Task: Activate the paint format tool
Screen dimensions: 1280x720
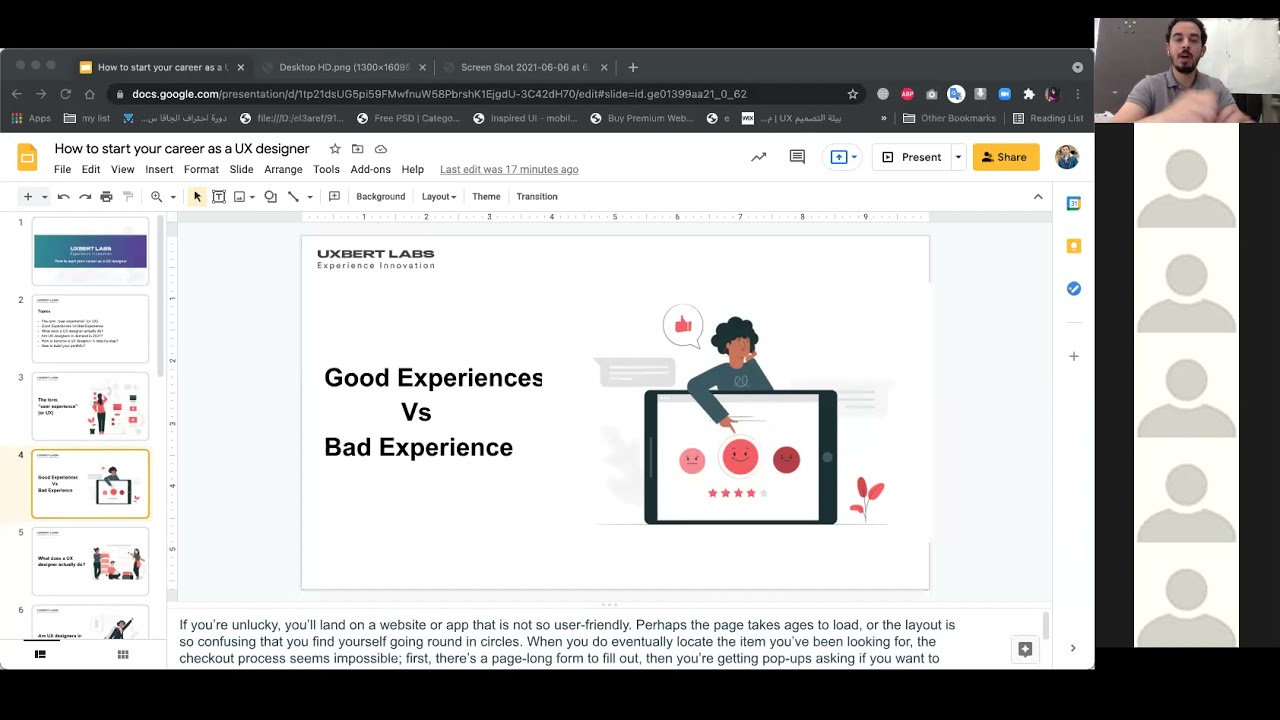Action: tap(128, 197)
